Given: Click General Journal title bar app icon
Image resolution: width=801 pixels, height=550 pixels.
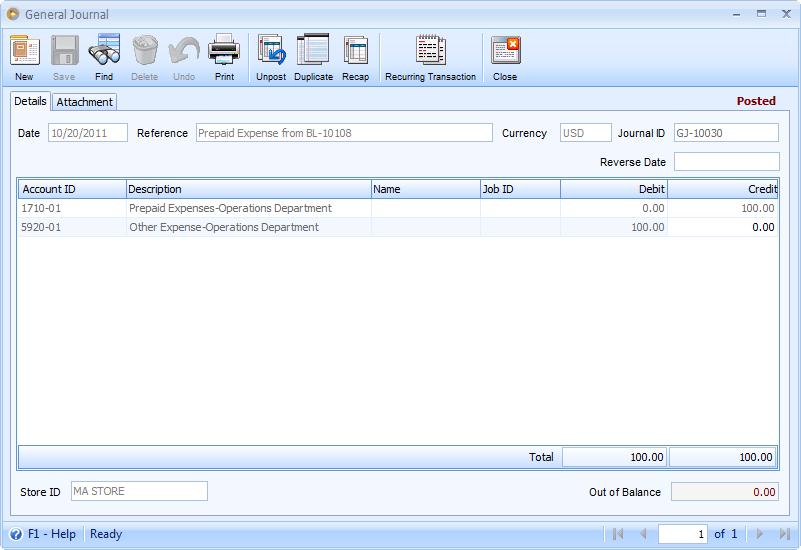Looking at the screenshot, I should [x=13, y=14].
